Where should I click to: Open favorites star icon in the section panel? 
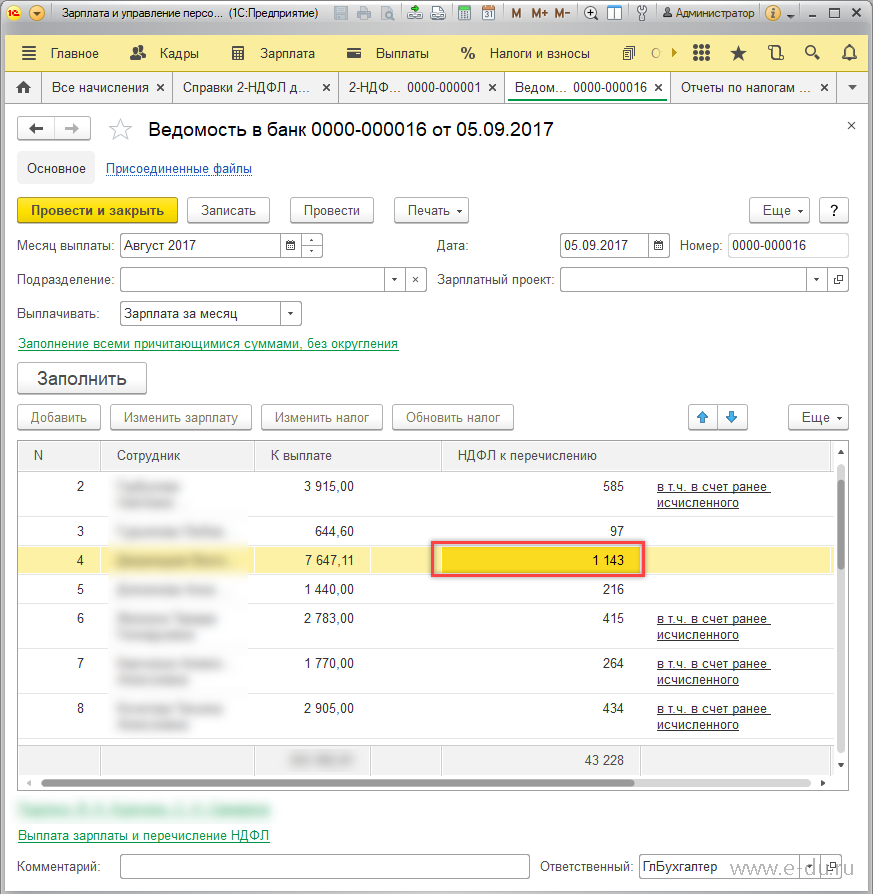(x=738, y=53)
